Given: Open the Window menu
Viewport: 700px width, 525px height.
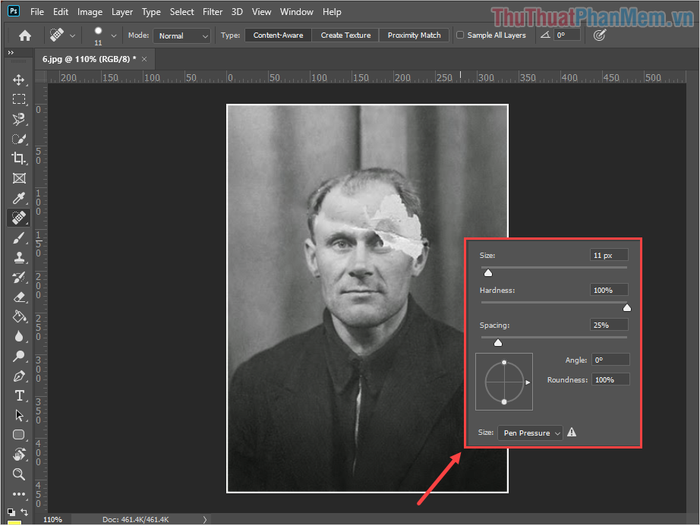Looking at the screenshot, I should coord(296,12).
